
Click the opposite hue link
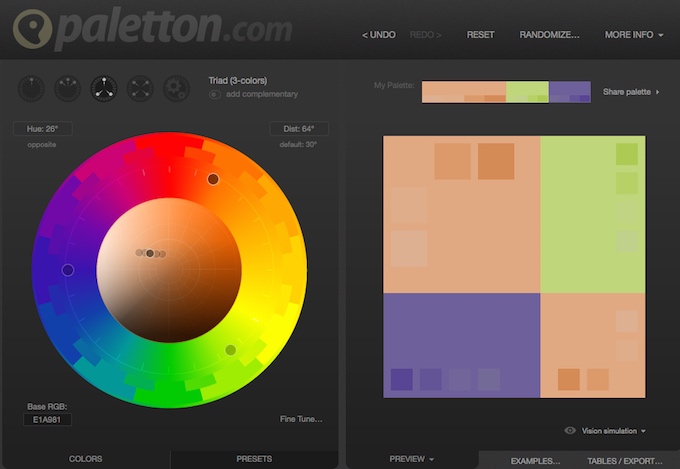pyautogui.click(x=42, y=144)
